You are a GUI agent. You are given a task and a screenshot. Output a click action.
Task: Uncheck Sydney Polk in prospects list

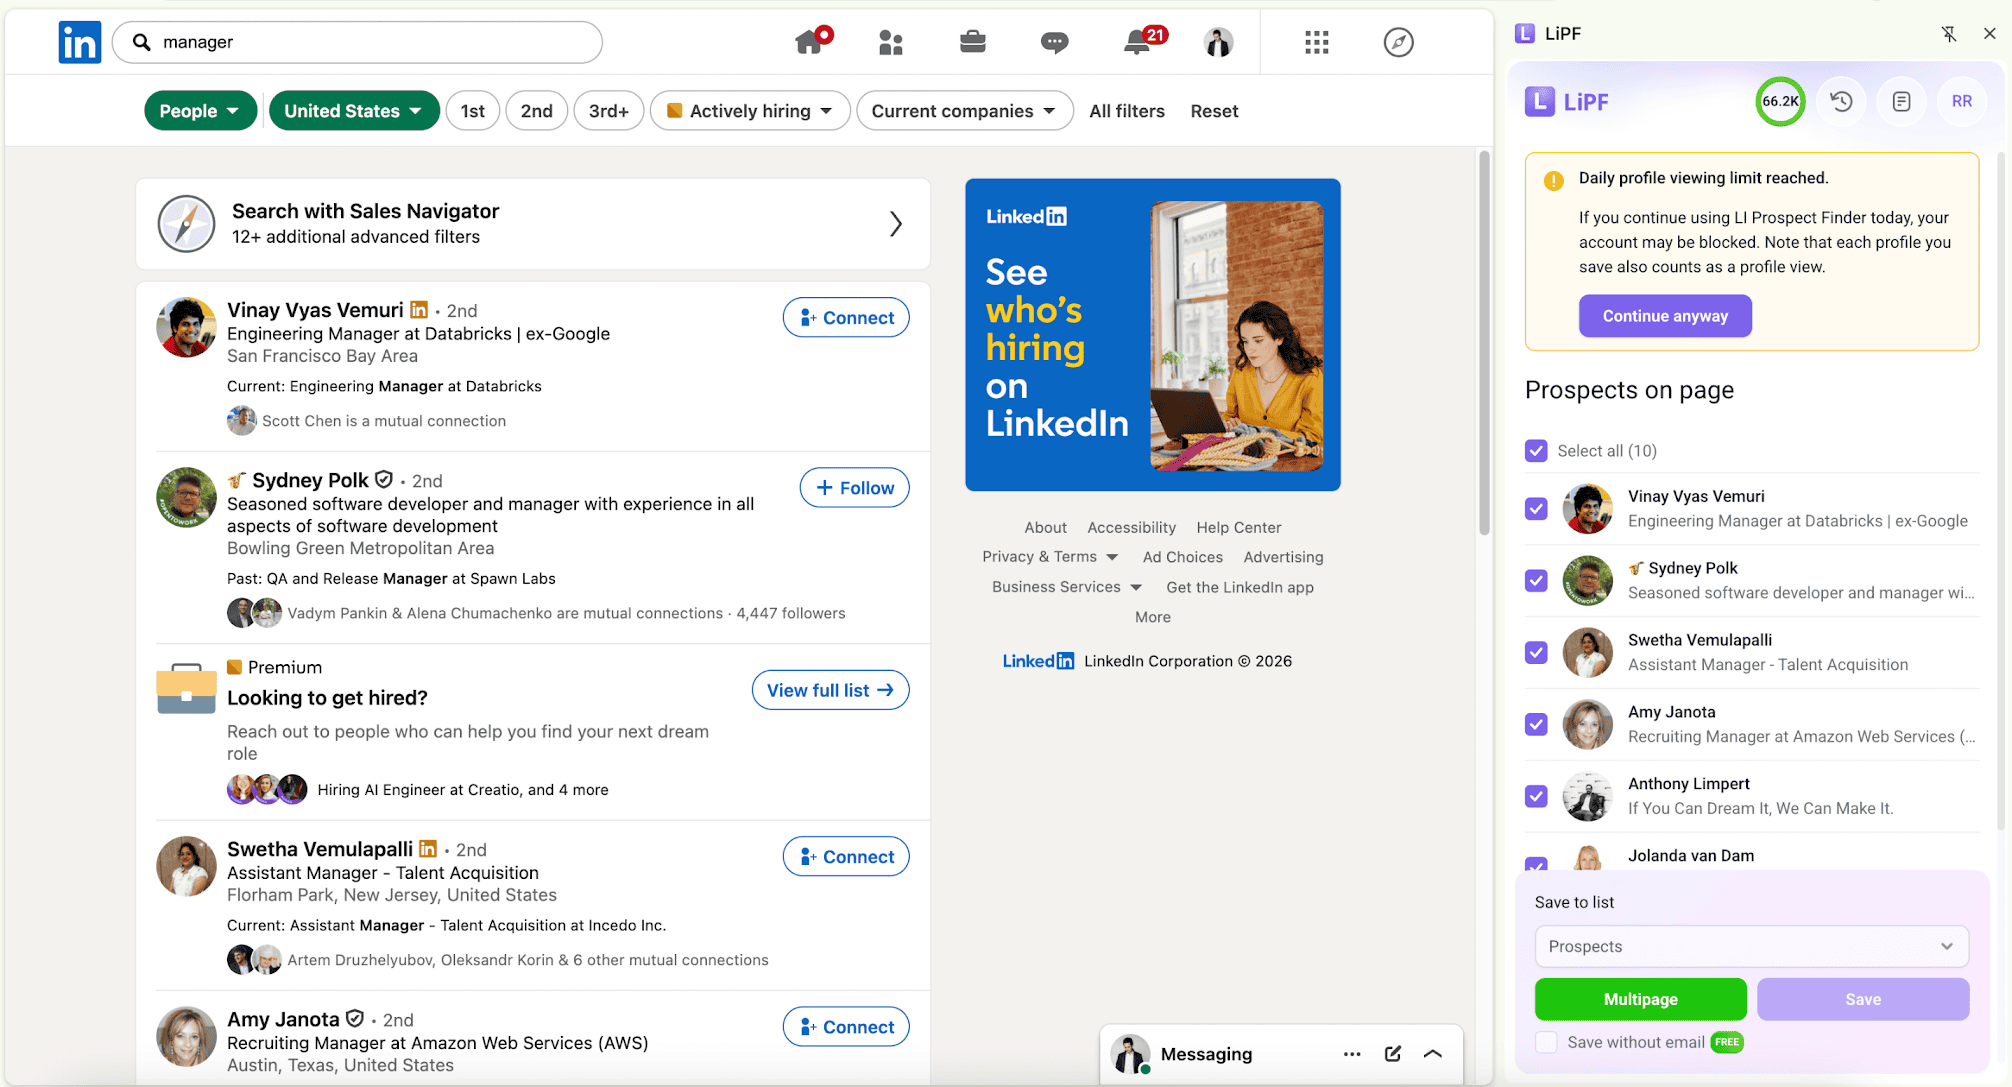pyautogui.click(x=1536, y=581)
